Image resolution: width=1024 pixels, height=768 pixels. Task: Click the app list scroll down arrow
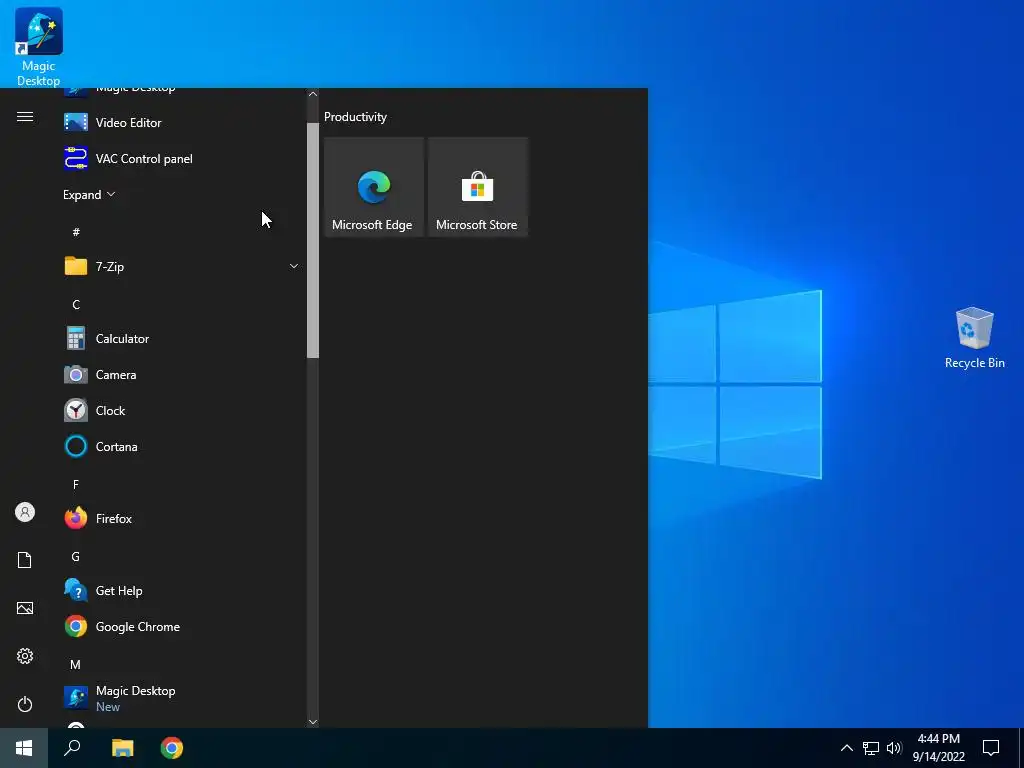point(313,722)
